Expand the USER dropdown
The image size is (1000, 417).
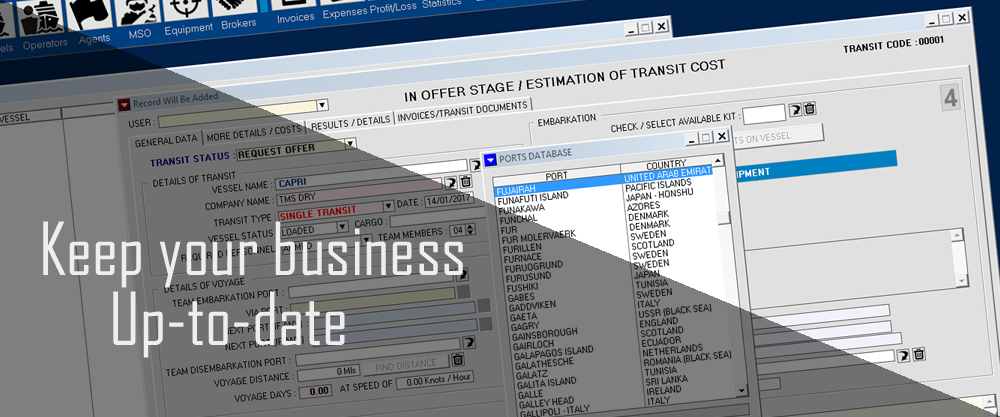(x=322, y=105)
